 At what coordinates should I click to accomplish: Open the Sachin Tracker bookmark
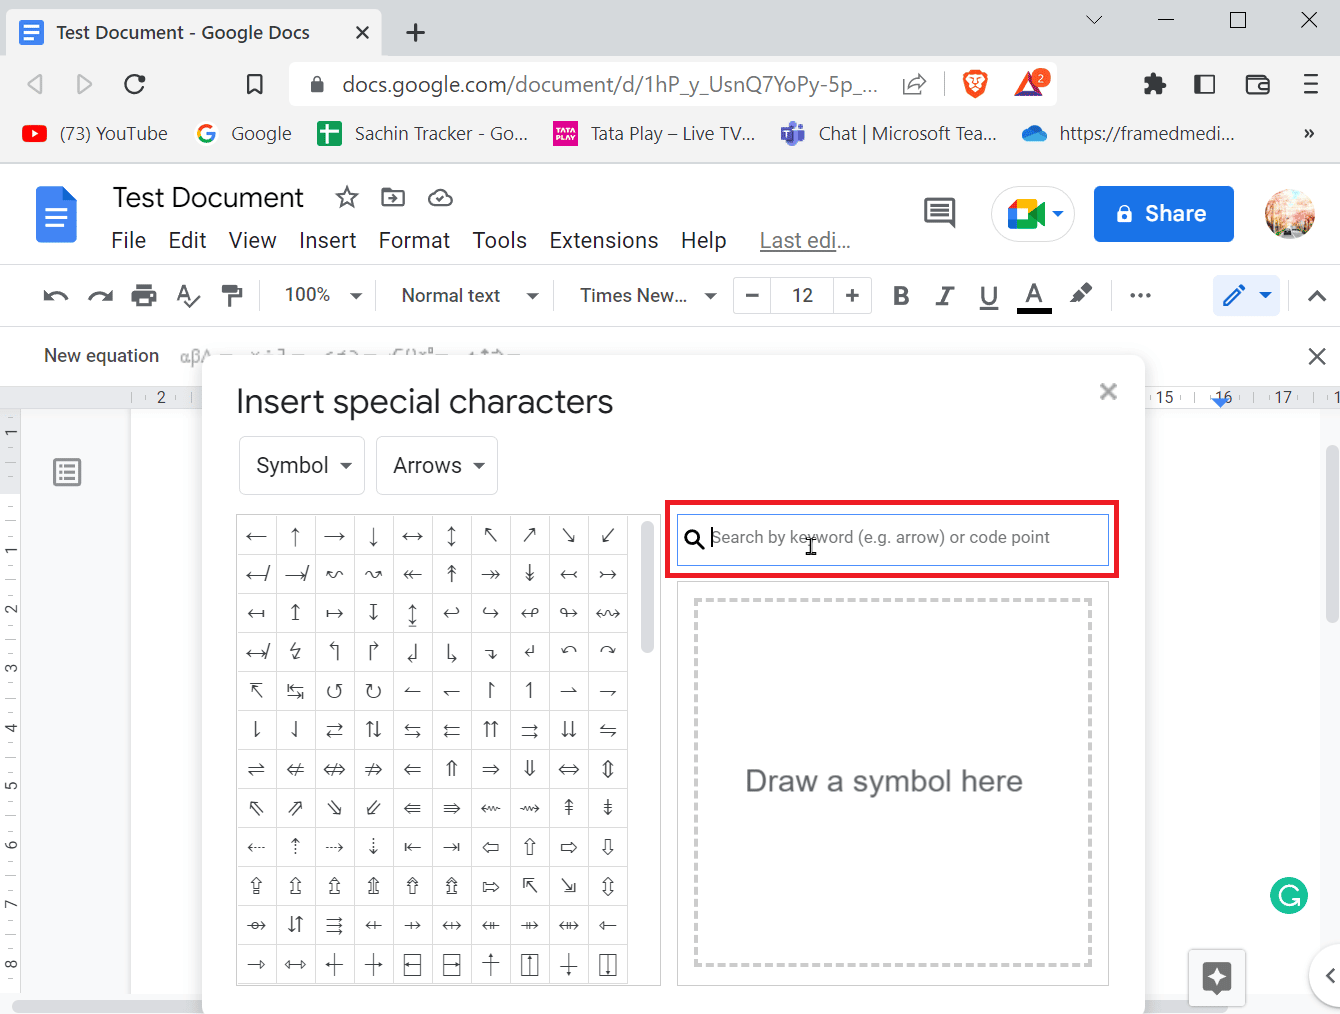tap(423, 134)
